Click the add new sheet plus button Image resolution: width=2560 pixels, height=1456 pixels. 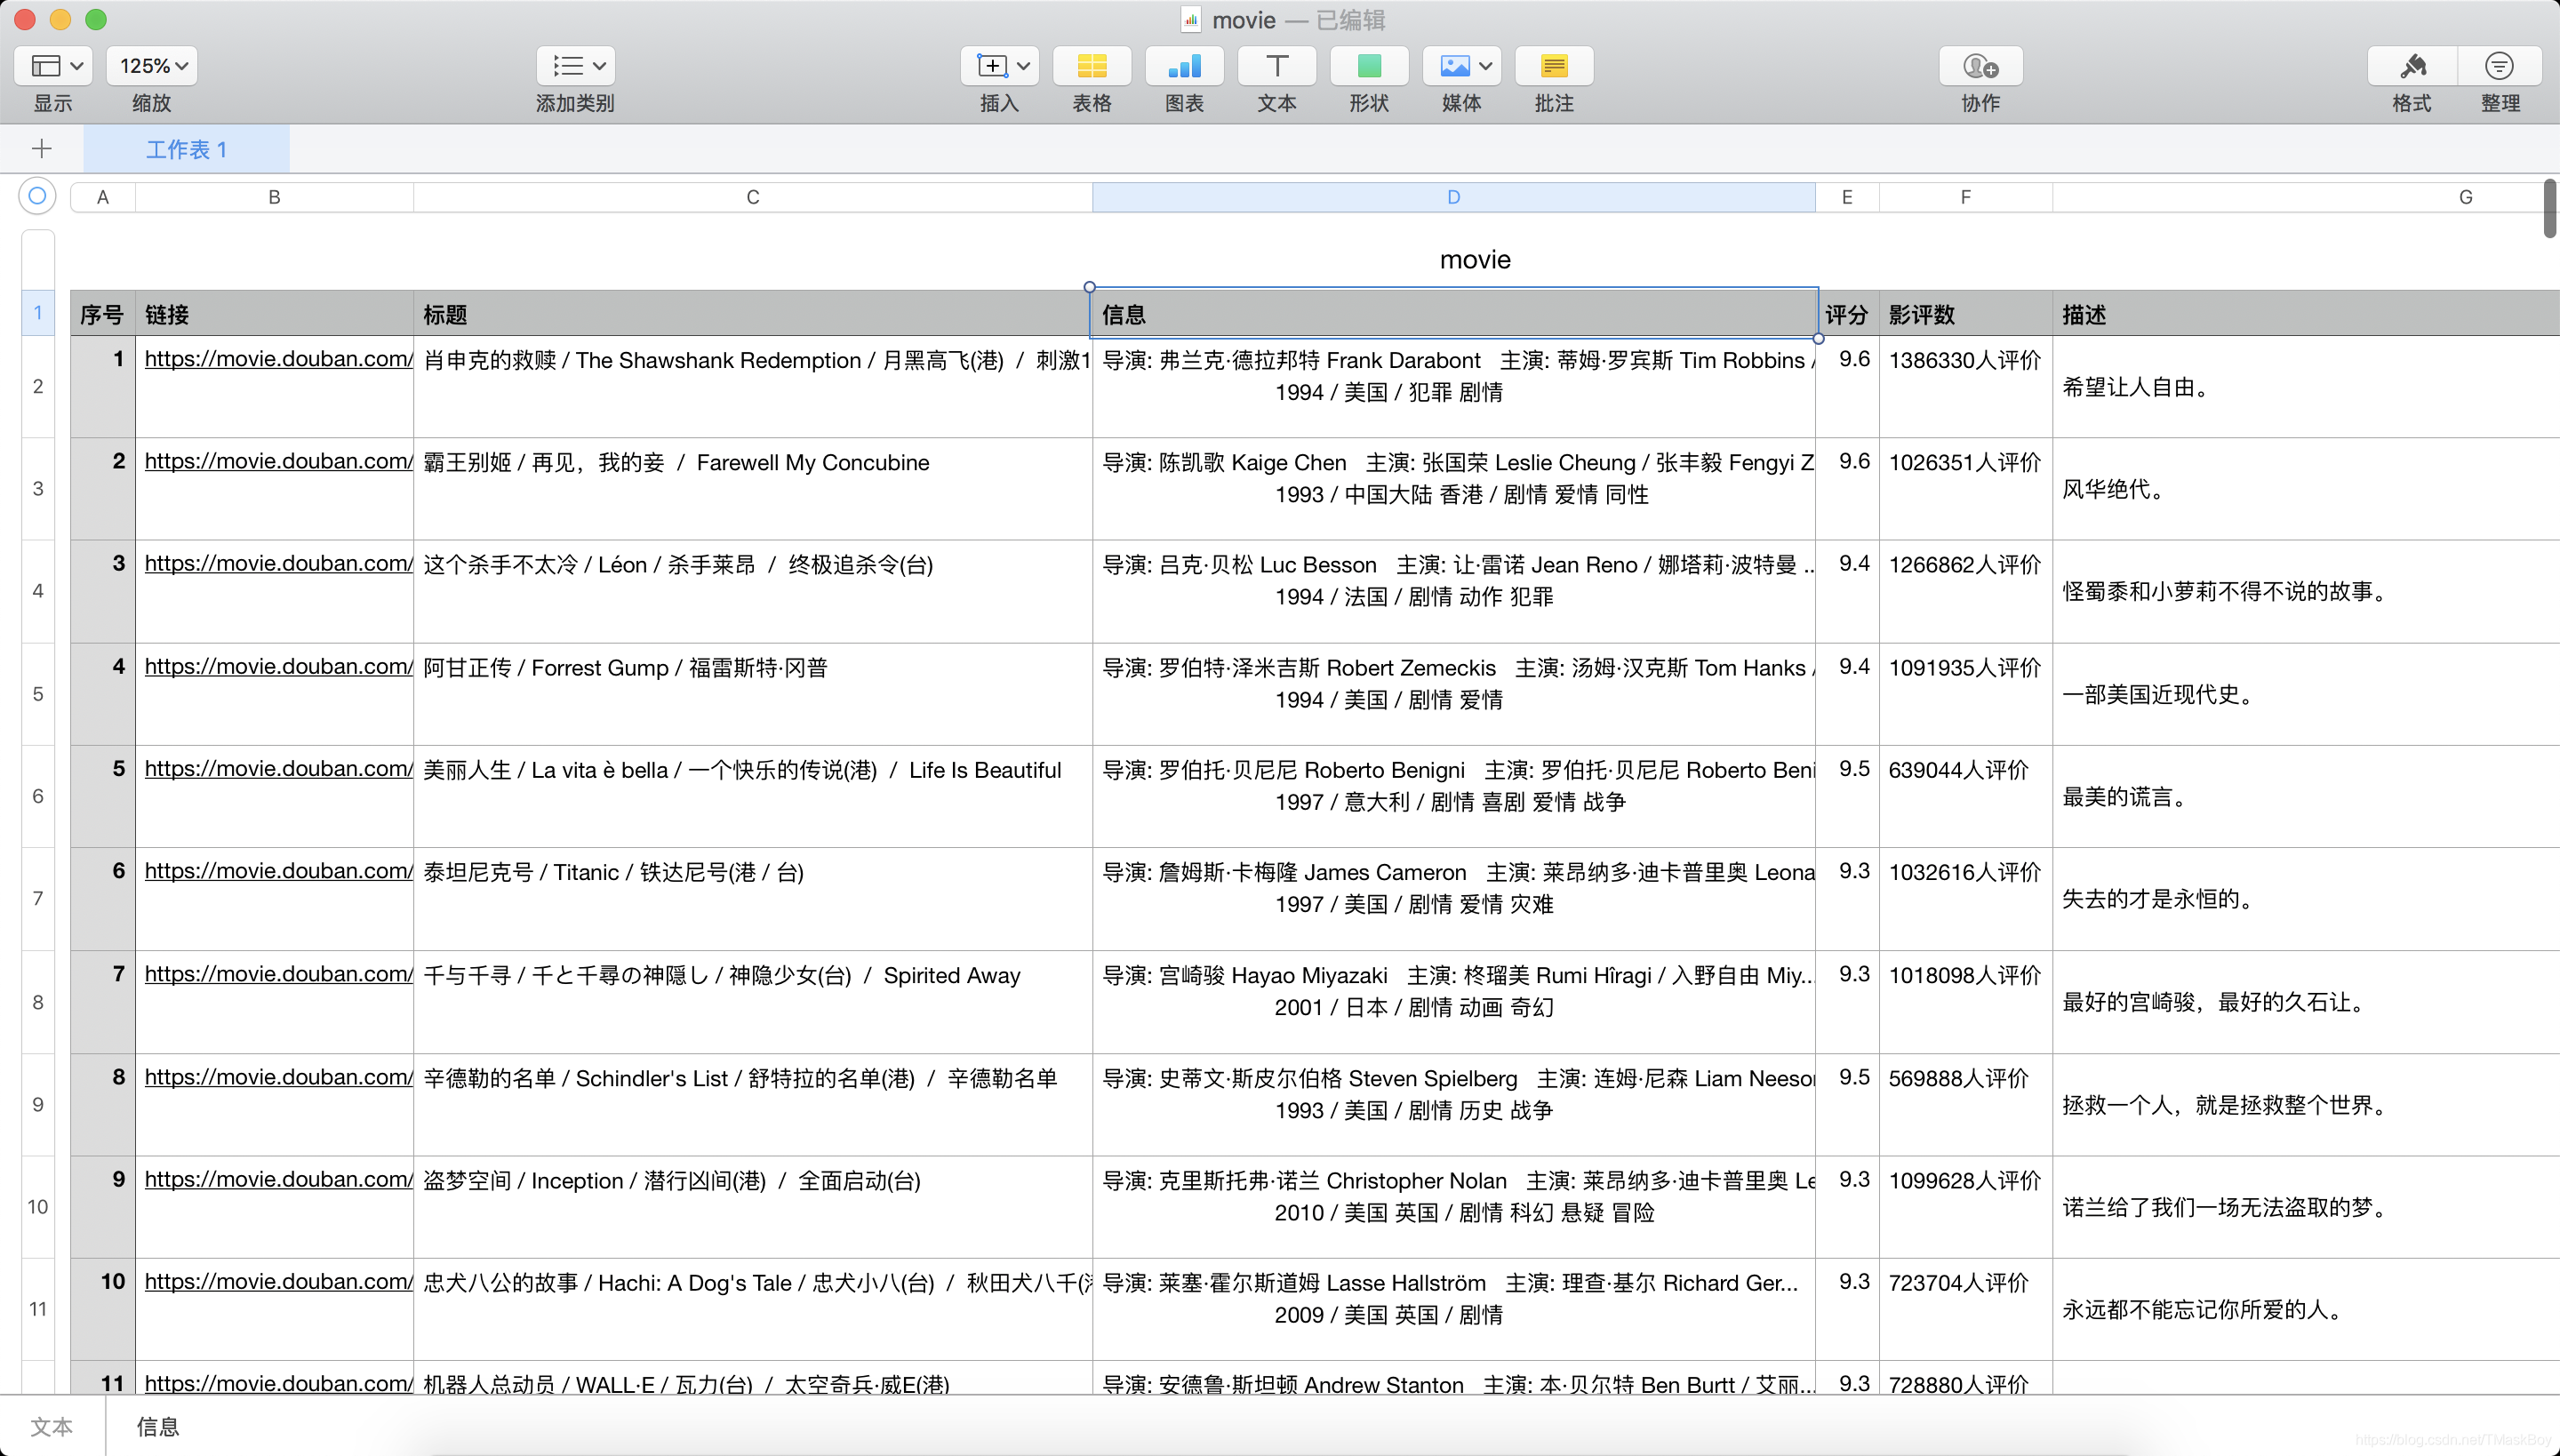tap(41, 150)
